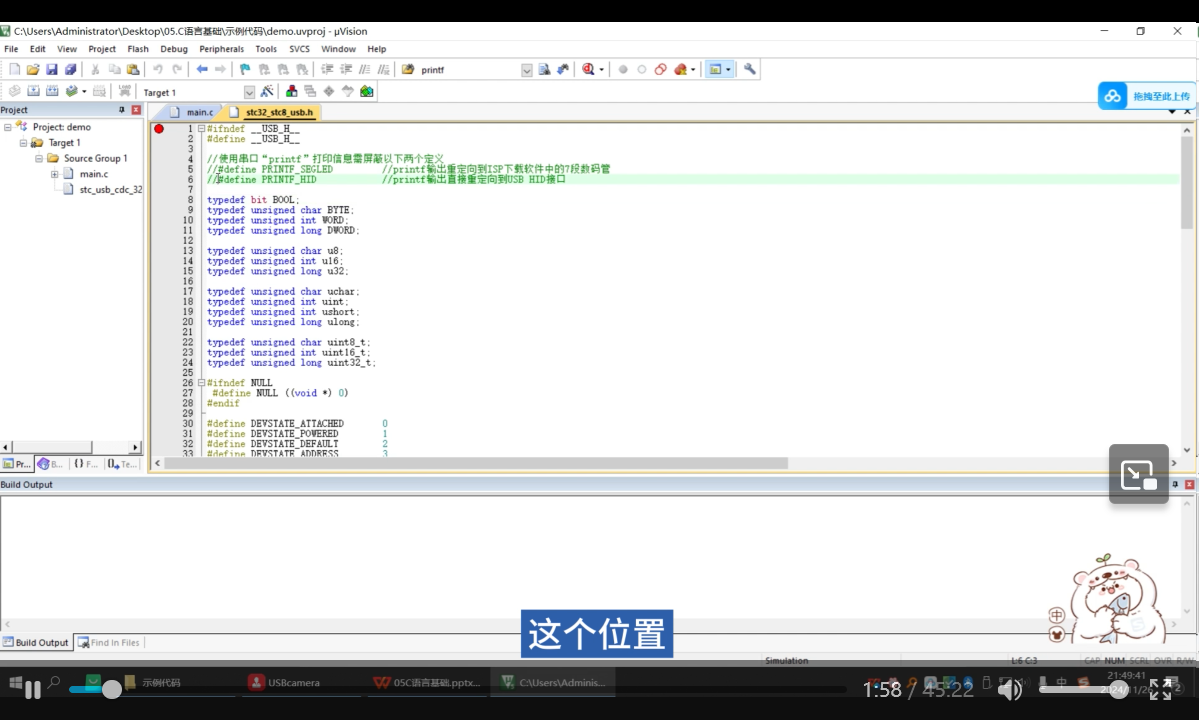The image size is (1199, 720).
Task: Open the Project menu
Action: pos(102,49)
